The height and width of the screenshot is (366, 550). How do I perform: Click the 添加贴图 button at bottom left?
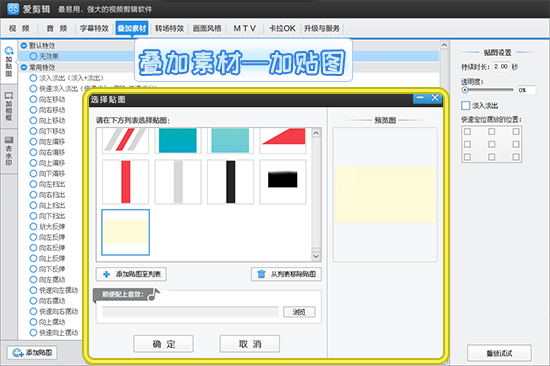[32, 353]
